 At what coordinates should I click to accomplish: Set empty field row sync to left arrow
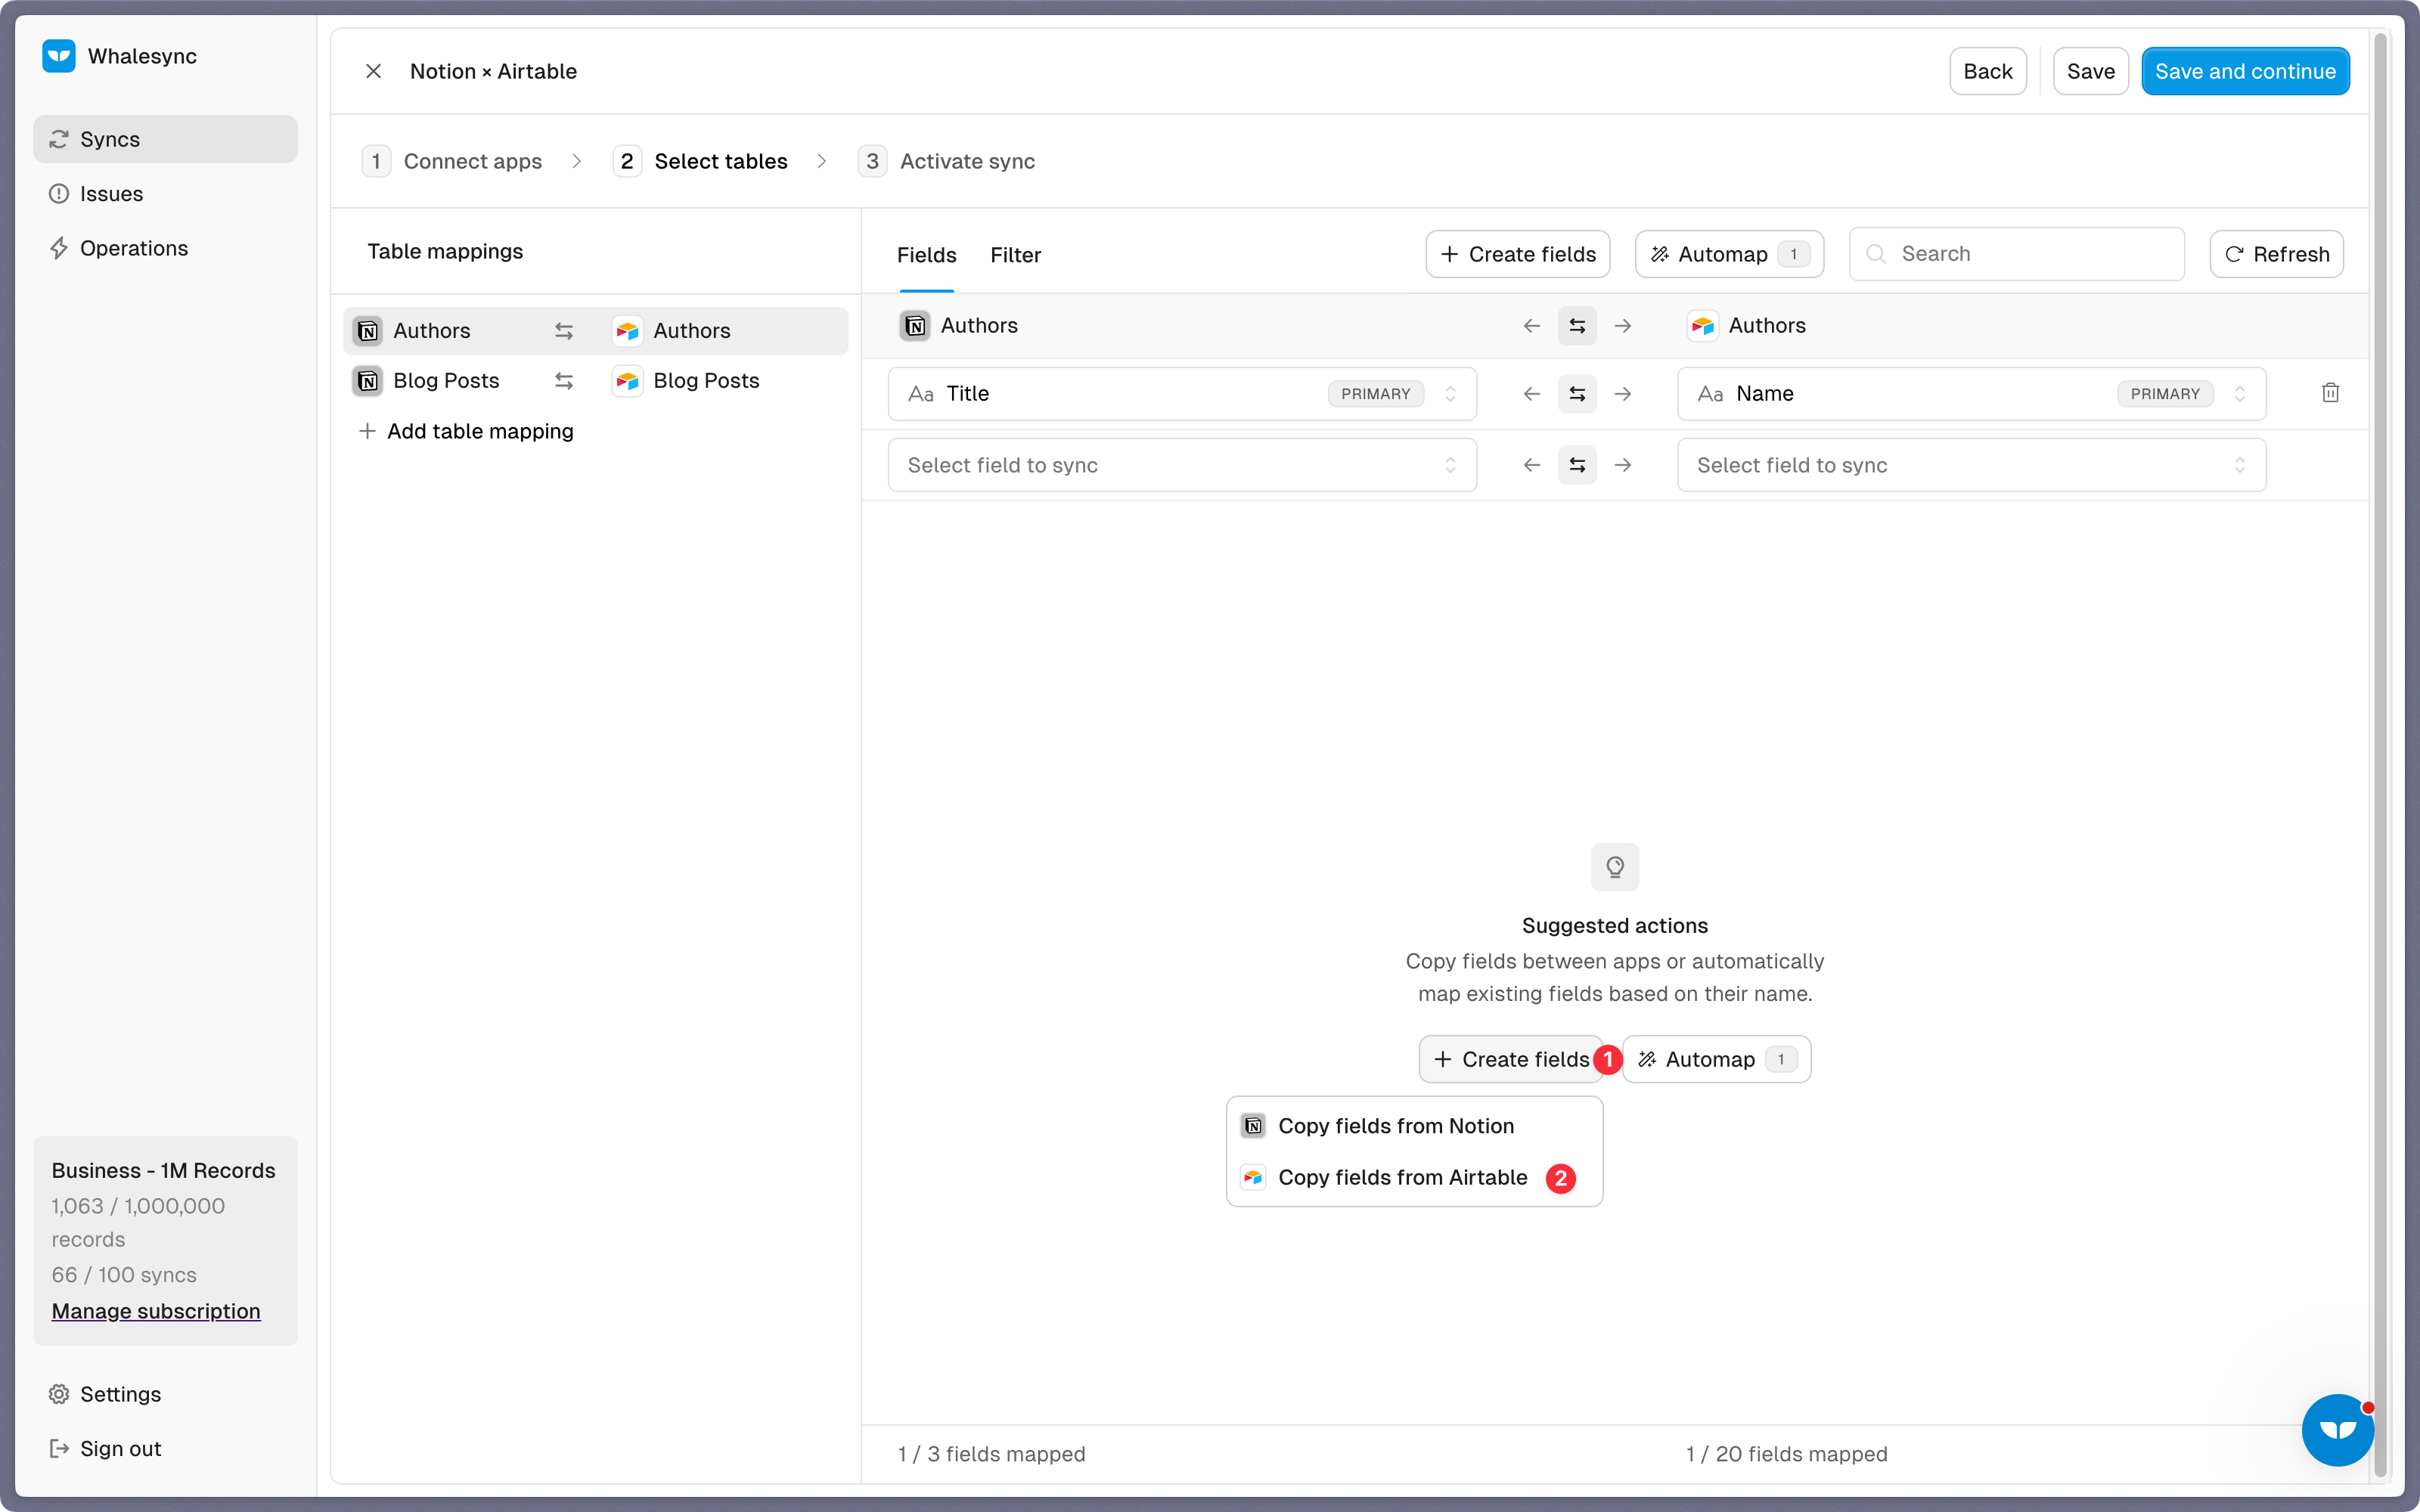1531,465
